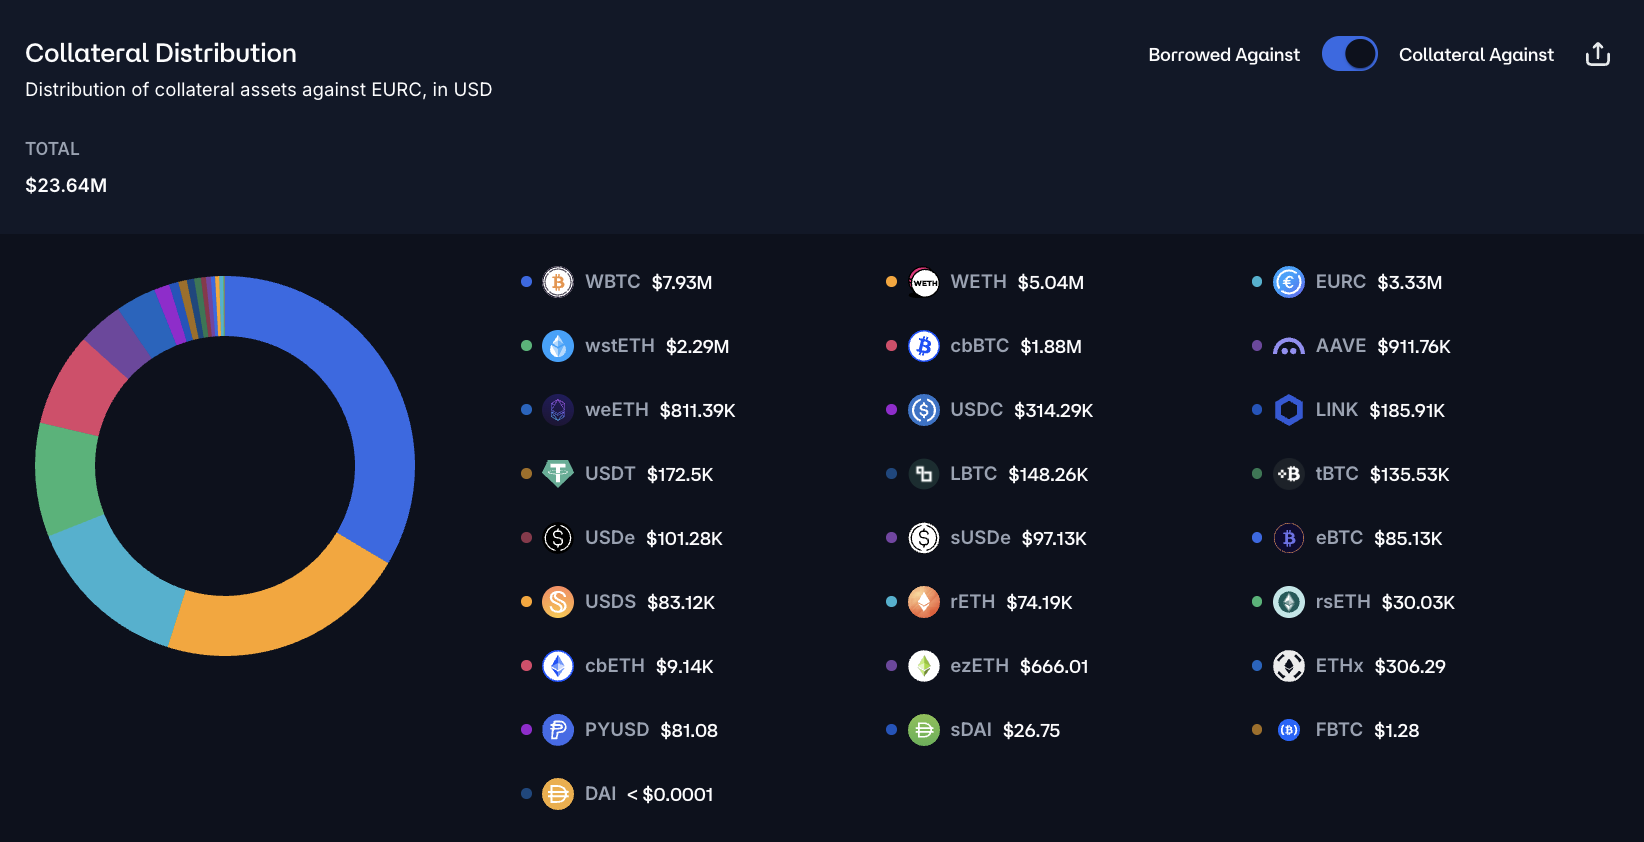Click the USDC legend entry label
The height and width of the screenshot is (842, 1644).
click(976, 410)
